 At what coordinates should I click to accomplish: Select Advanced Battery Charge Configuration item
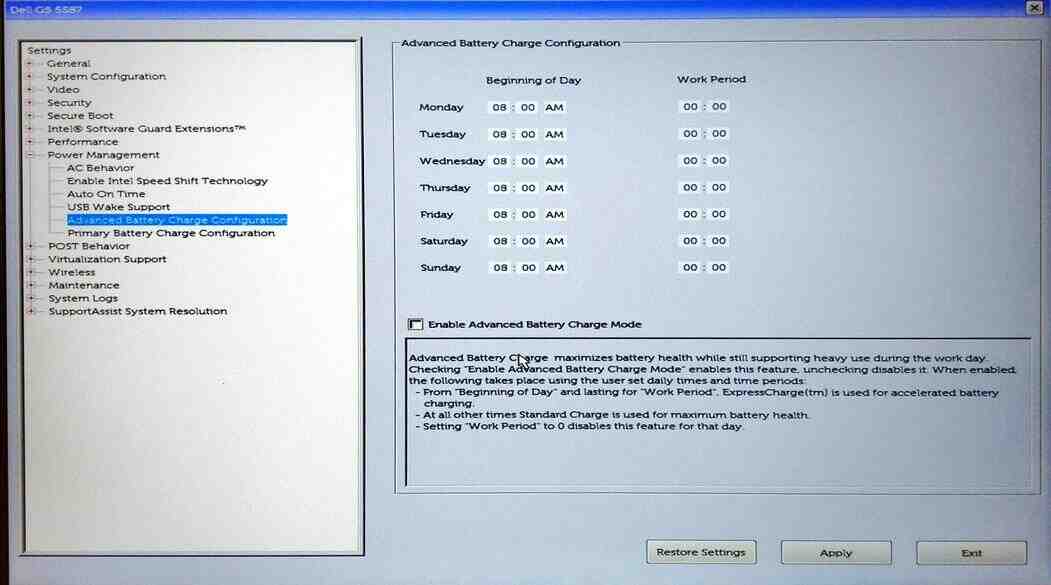point(177,220)
